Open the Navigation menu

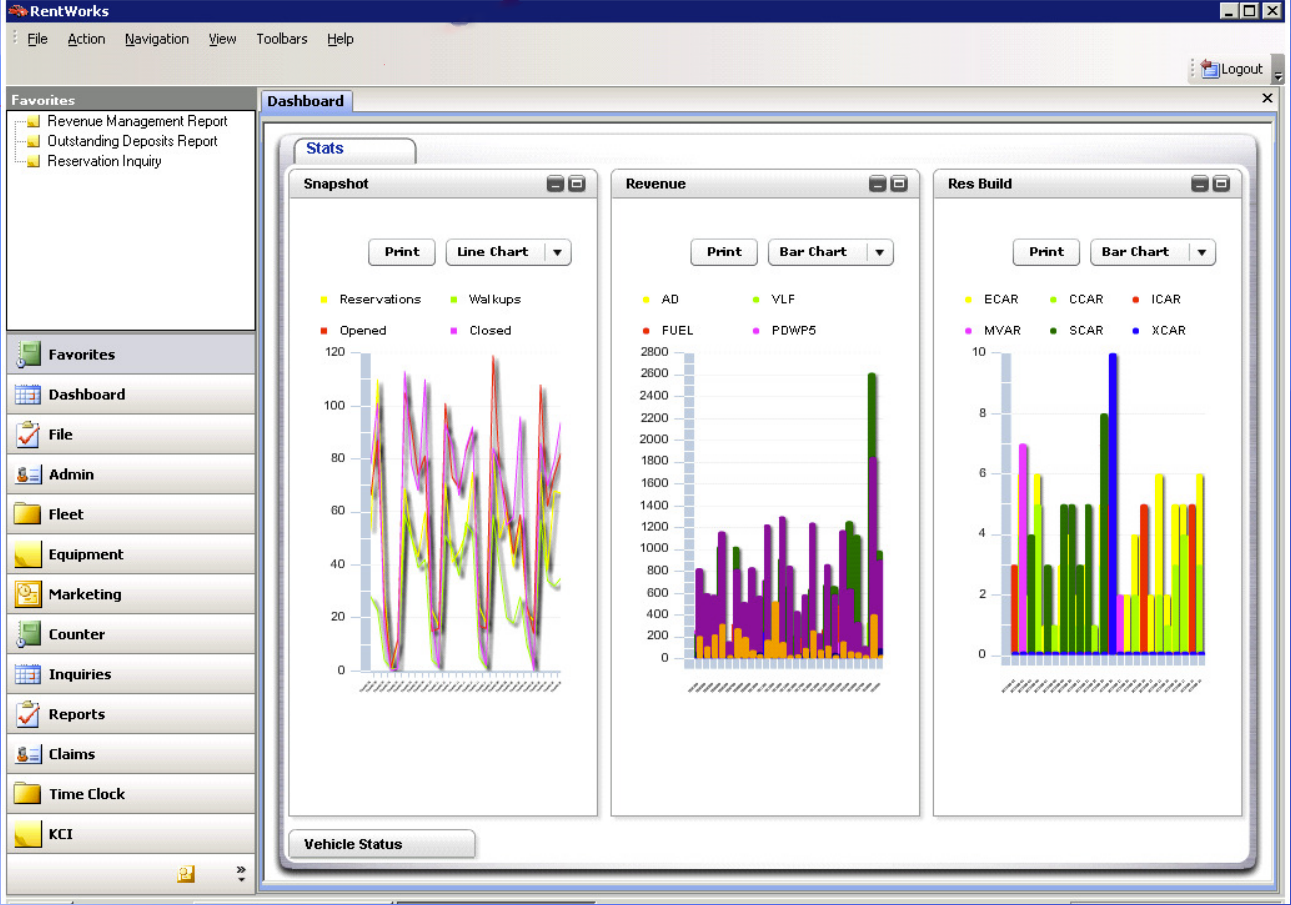point(156,39)
